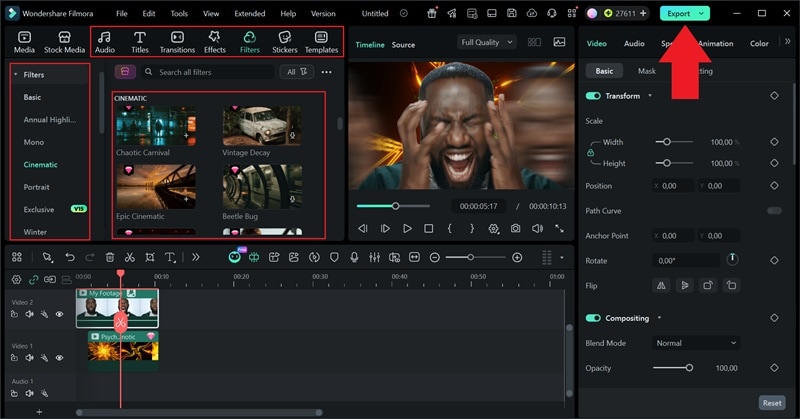Click the Stop square button

click(429, 229)
